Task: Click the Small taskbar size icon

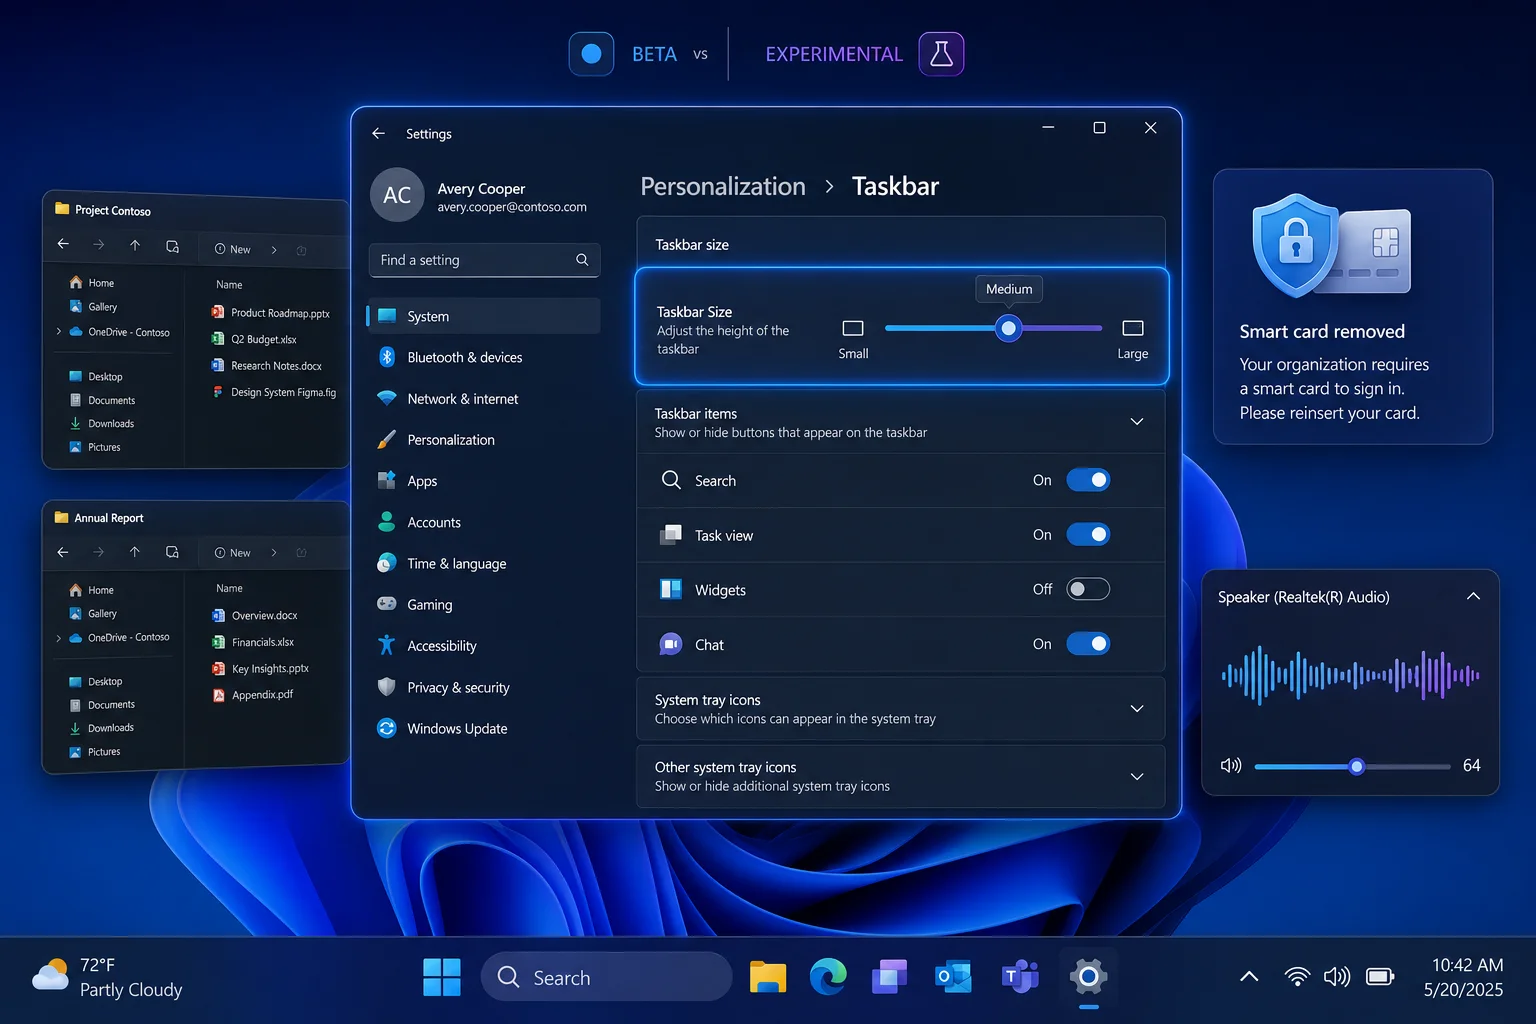Action: [x=853, y=328]
